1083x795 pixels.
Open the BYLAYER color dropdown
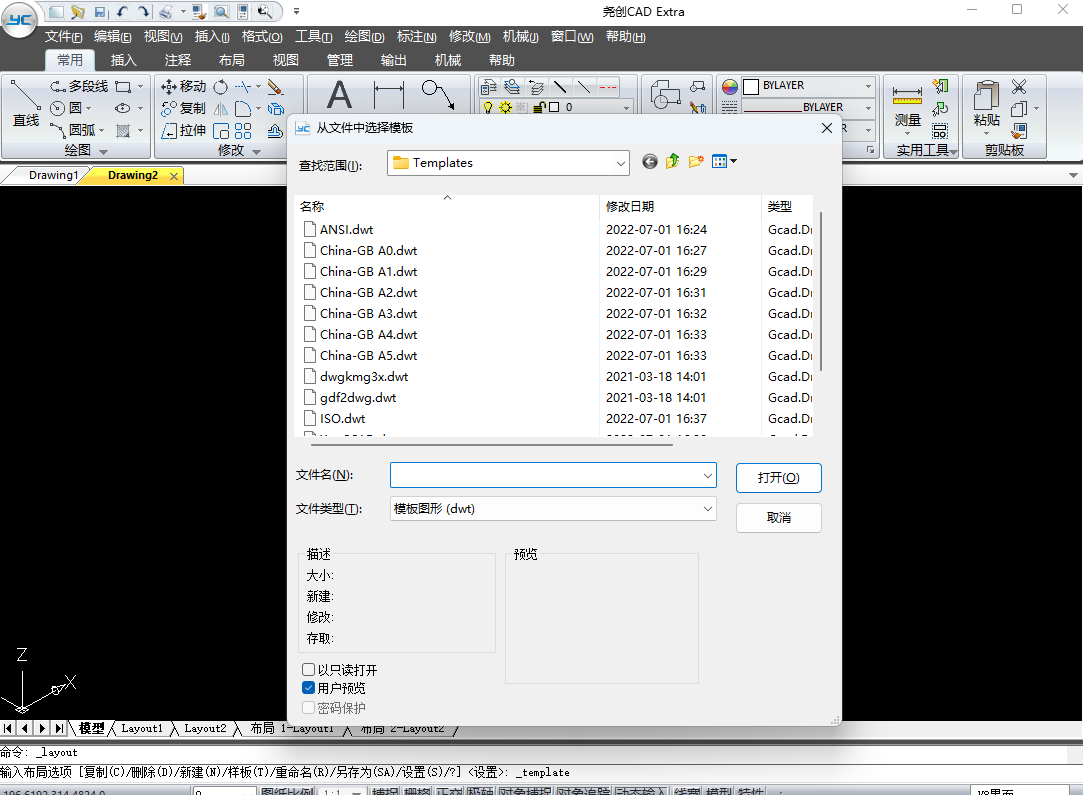868,86
